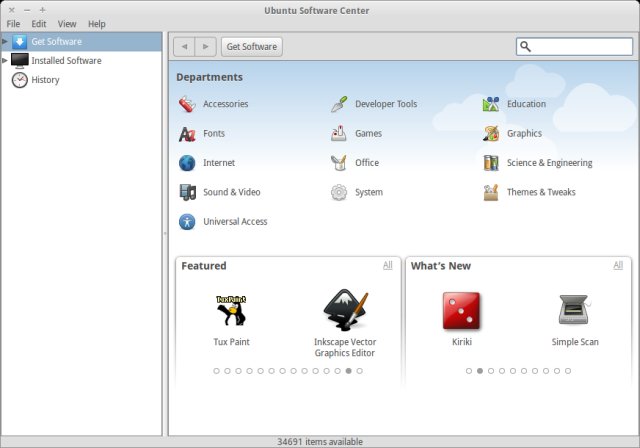Click the Sound & Video icon
The height and width of the screenshot is (448, 640).
(x=187, y=192)
